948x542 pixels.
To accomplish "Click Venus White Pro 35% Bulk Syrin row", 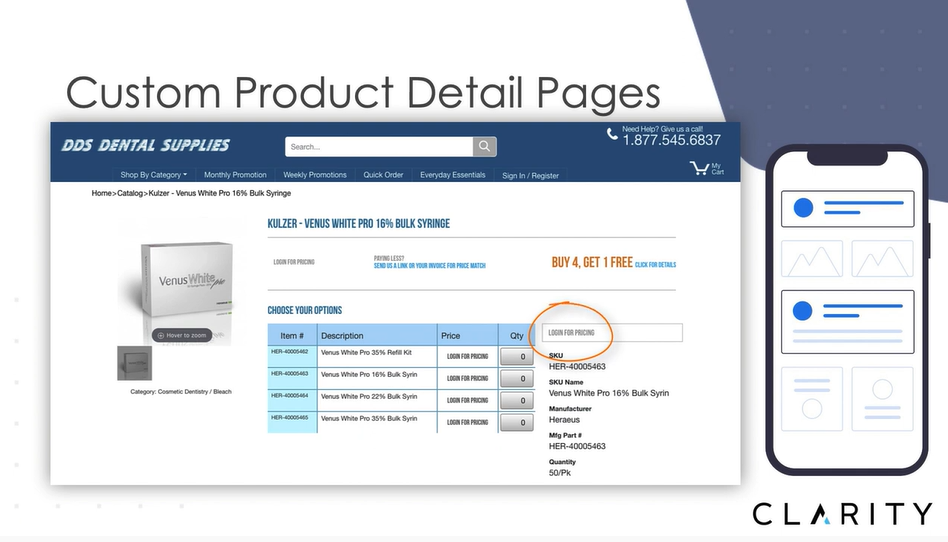I will tap(369, 418).
